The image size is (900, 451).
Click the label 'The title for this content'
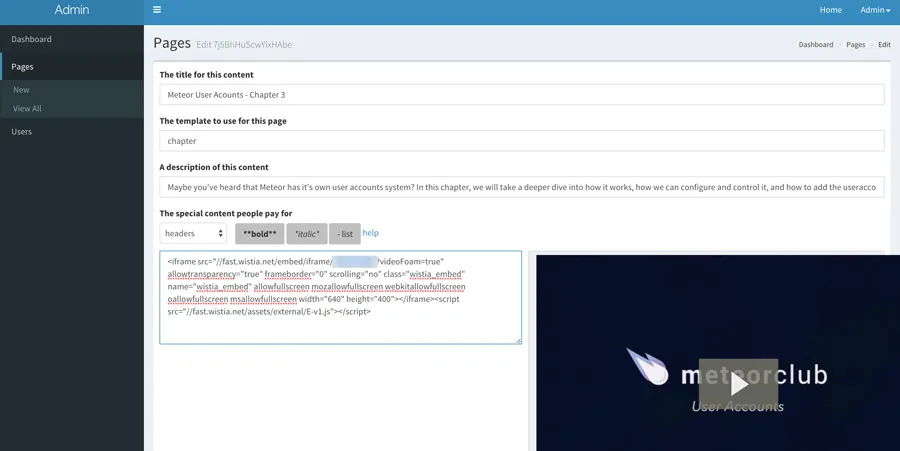(x=206, y=75)
